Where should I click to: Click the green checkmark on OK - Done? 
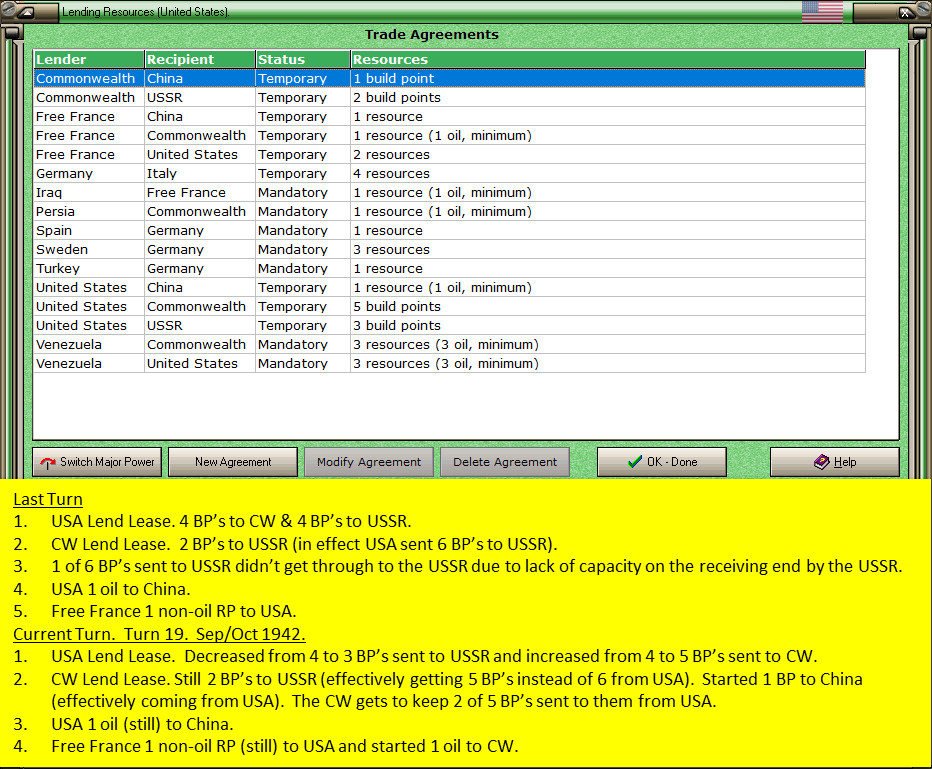(635, 462)
